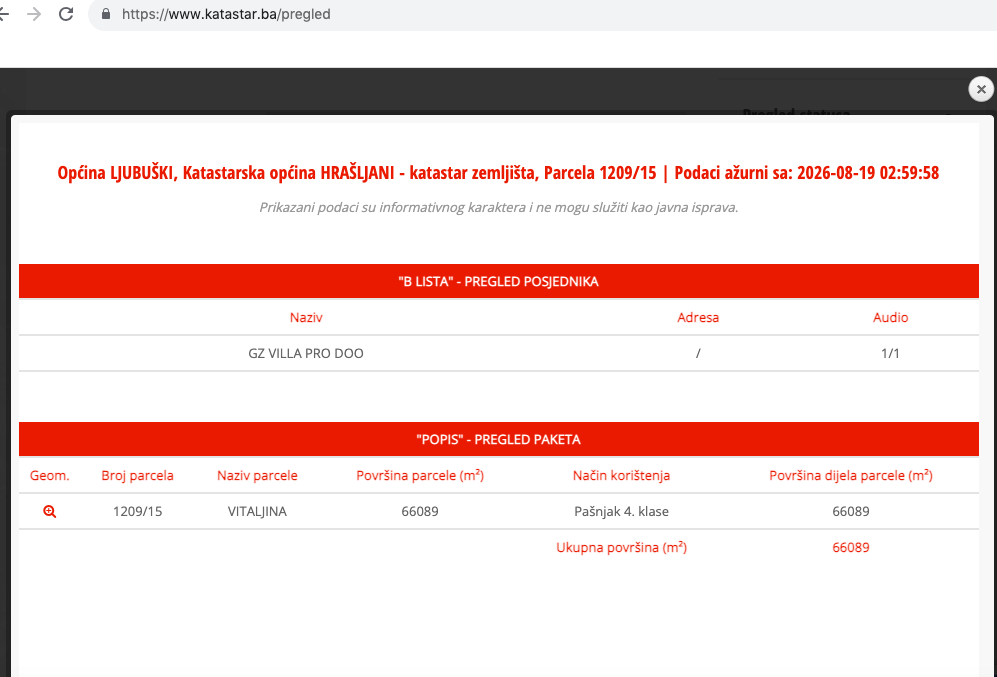997x677 pixels.
Task: Click the '"B LISTA" - PREGLED POSJEDNIKA' section header
Action: click(x=498, y=281)
